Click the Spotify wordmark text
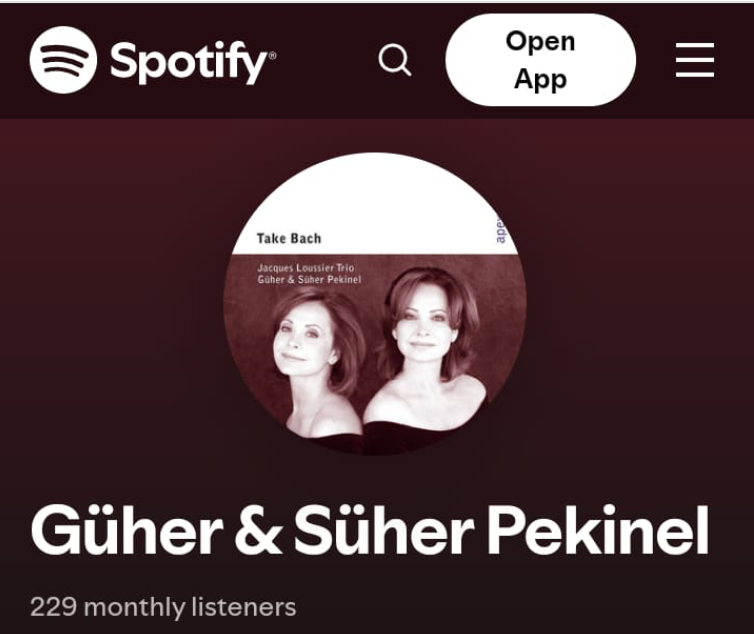 (x=188, y=62)
